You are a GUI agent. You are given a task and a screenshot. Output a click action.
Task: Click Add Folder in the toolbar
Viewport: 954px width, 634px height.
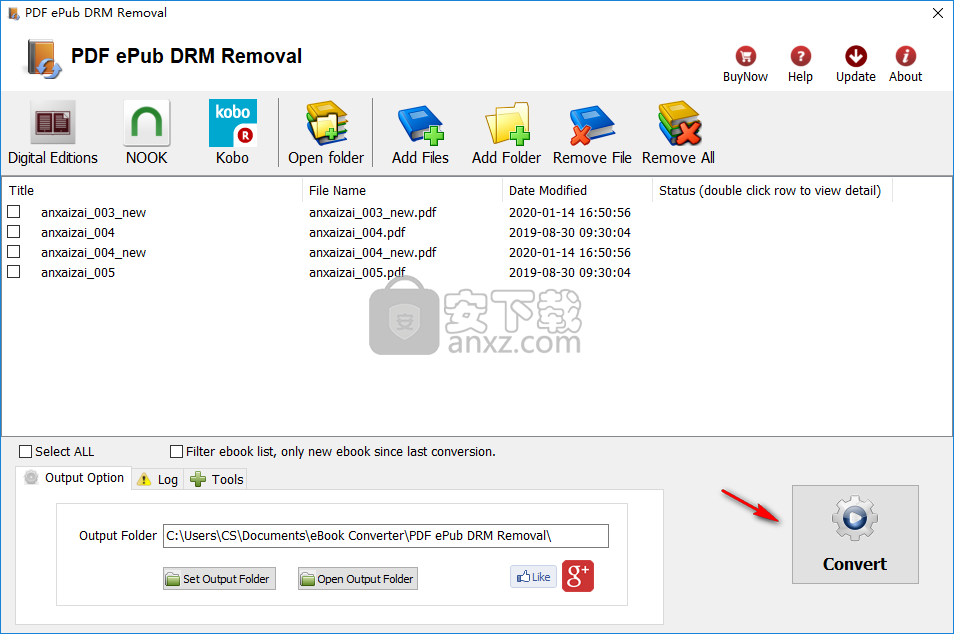pos(506,133)
